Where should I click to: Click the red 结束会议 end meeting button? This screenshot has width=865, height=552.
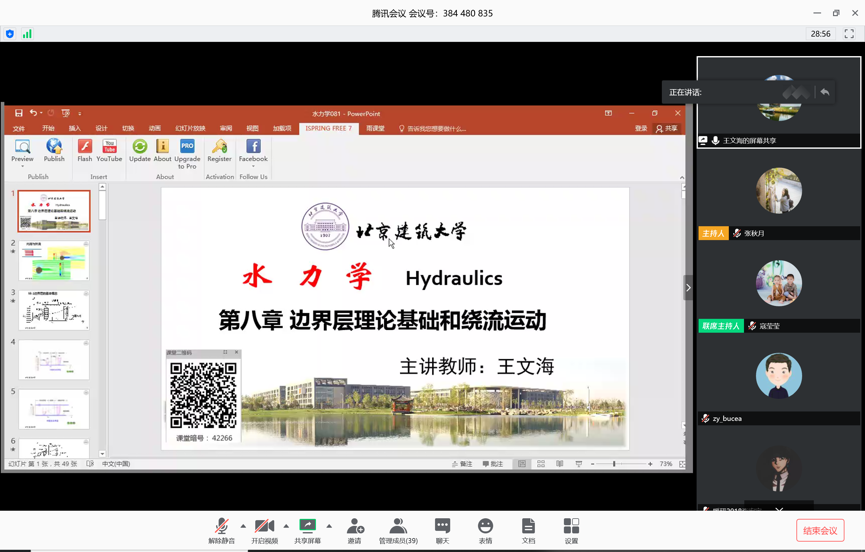point(820,530)
